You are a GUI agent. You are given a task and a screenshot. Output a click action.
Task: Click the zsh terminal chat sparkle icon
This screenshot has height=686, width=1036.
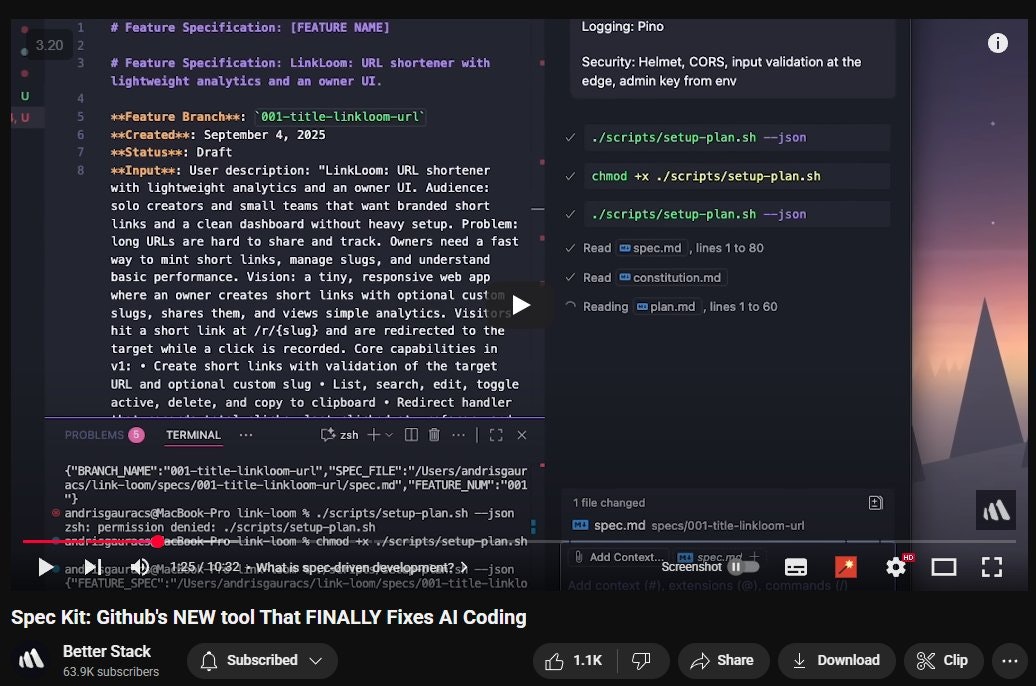328,435
